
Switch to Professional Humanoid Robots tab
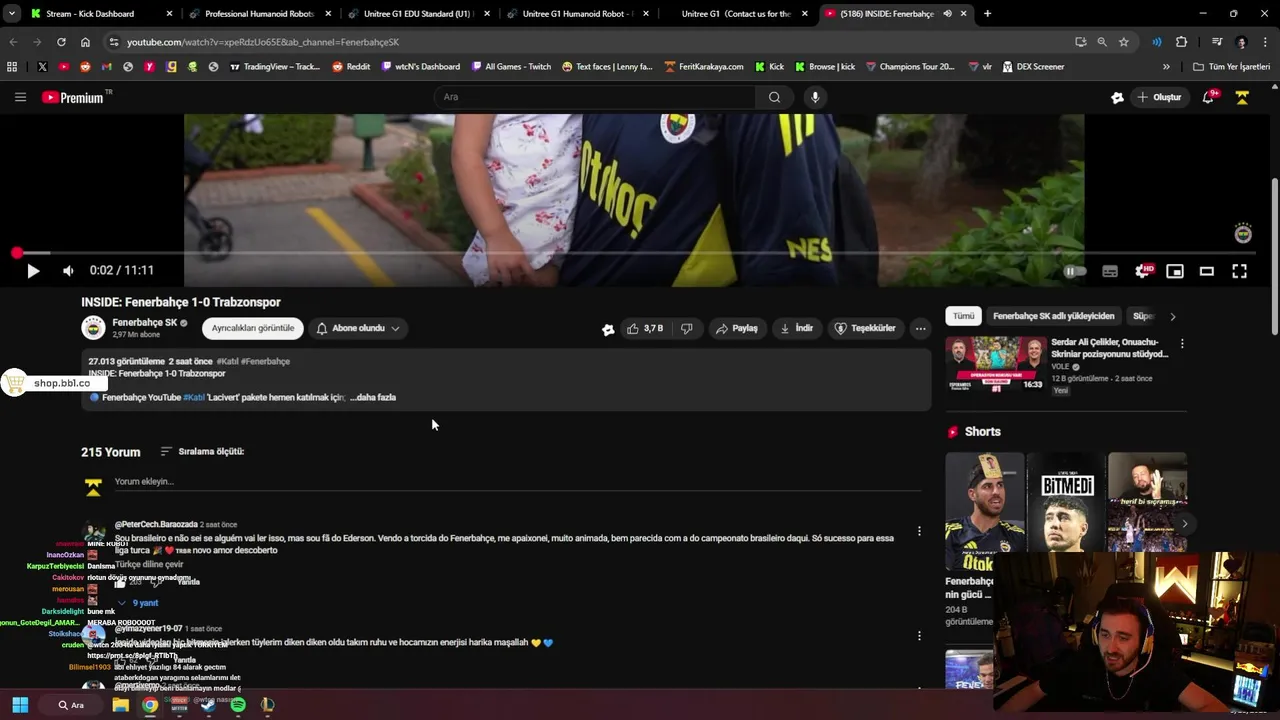[x=259, y=14]
